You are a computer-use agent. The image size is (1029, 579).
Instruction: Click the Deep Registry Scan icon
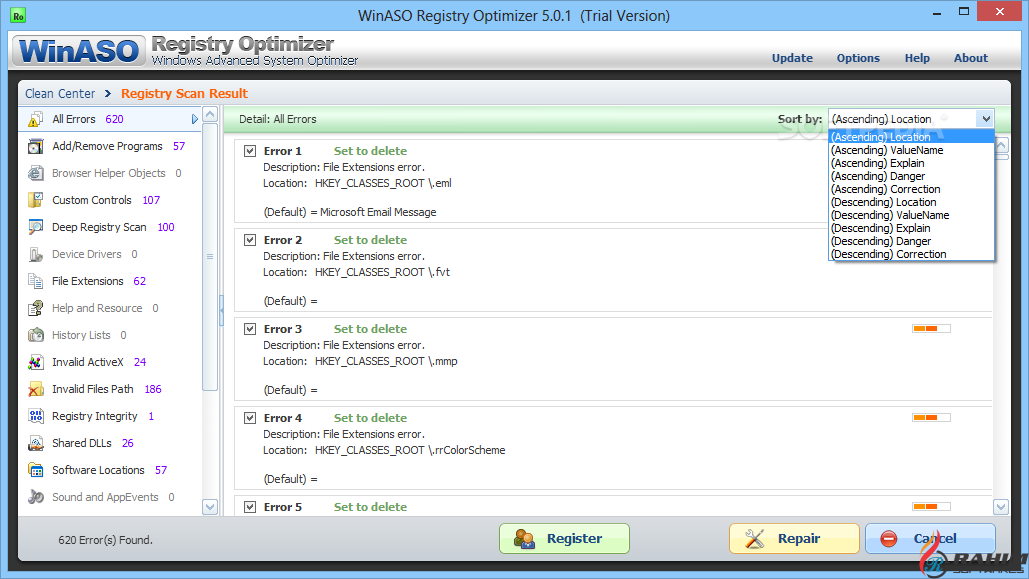(35, 227)
